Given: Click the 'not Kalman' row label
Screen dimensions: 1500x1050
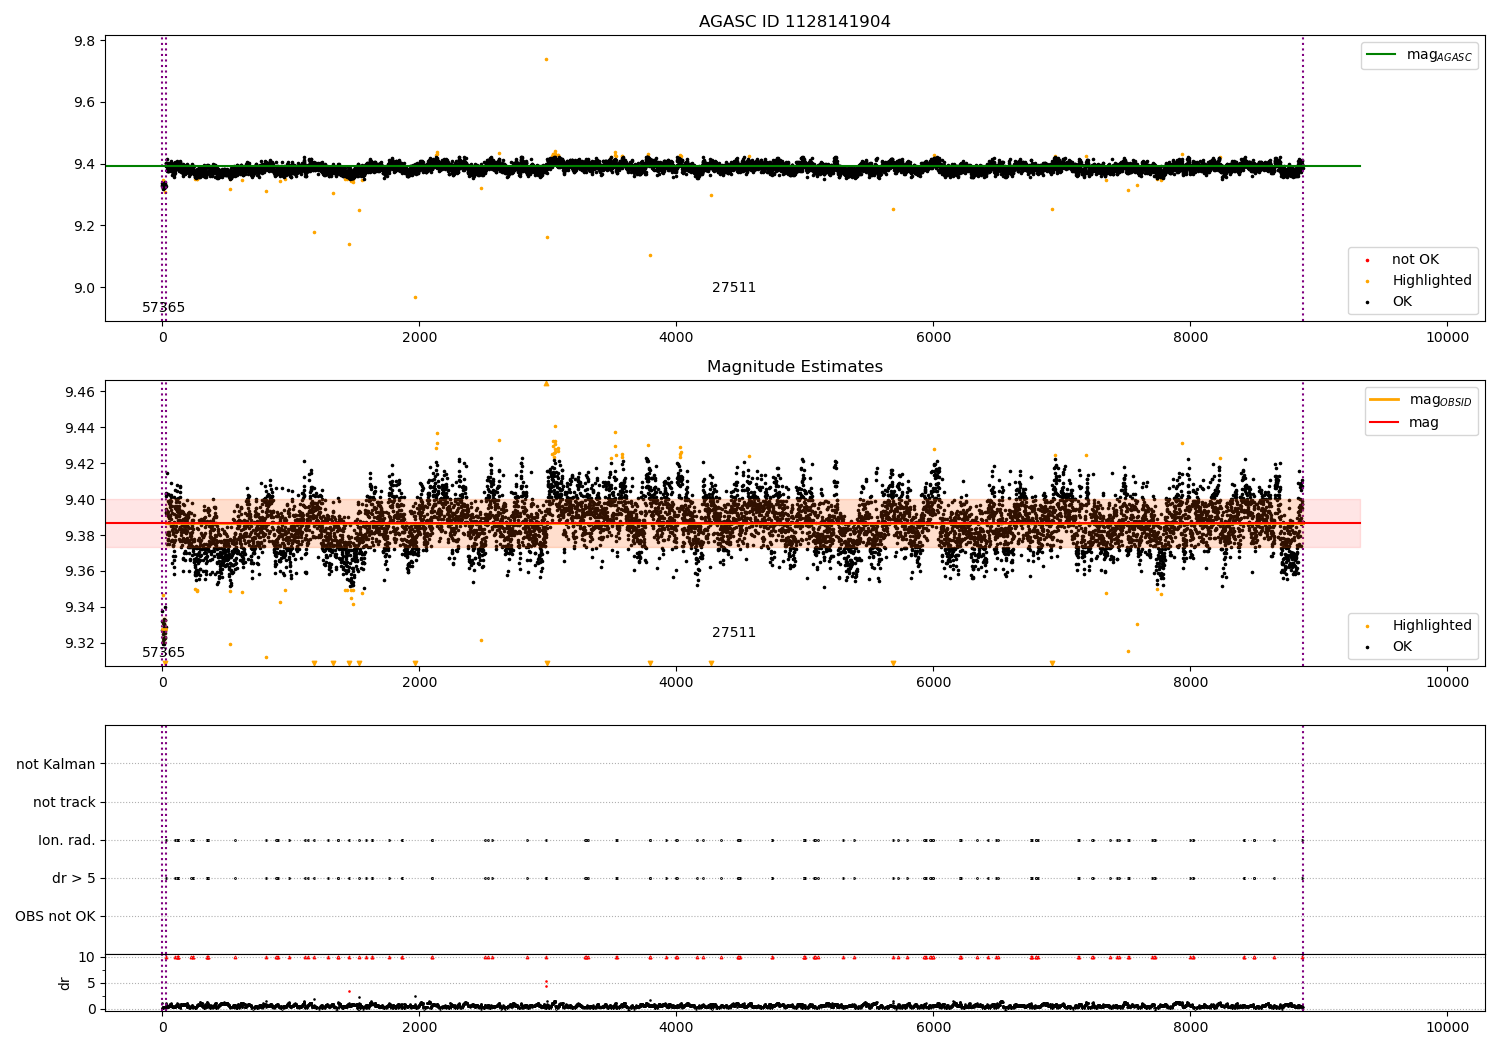Looking at the screenshot, I should 56,764.
